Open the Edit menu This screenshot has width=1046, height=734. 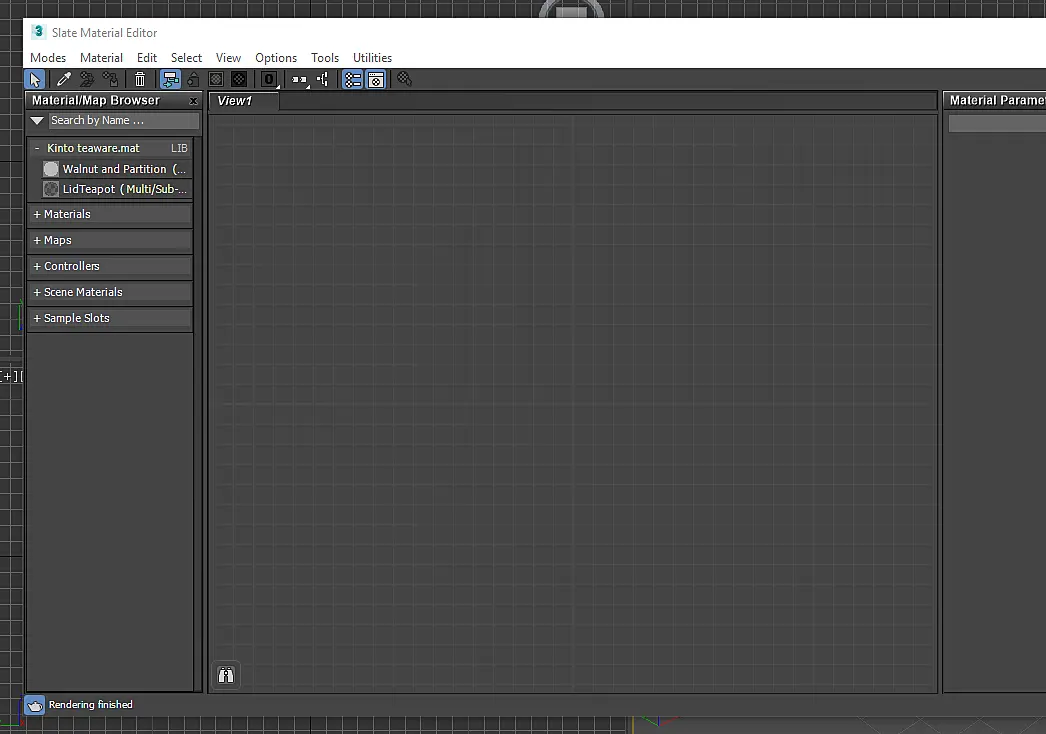[x=147, y=58]
